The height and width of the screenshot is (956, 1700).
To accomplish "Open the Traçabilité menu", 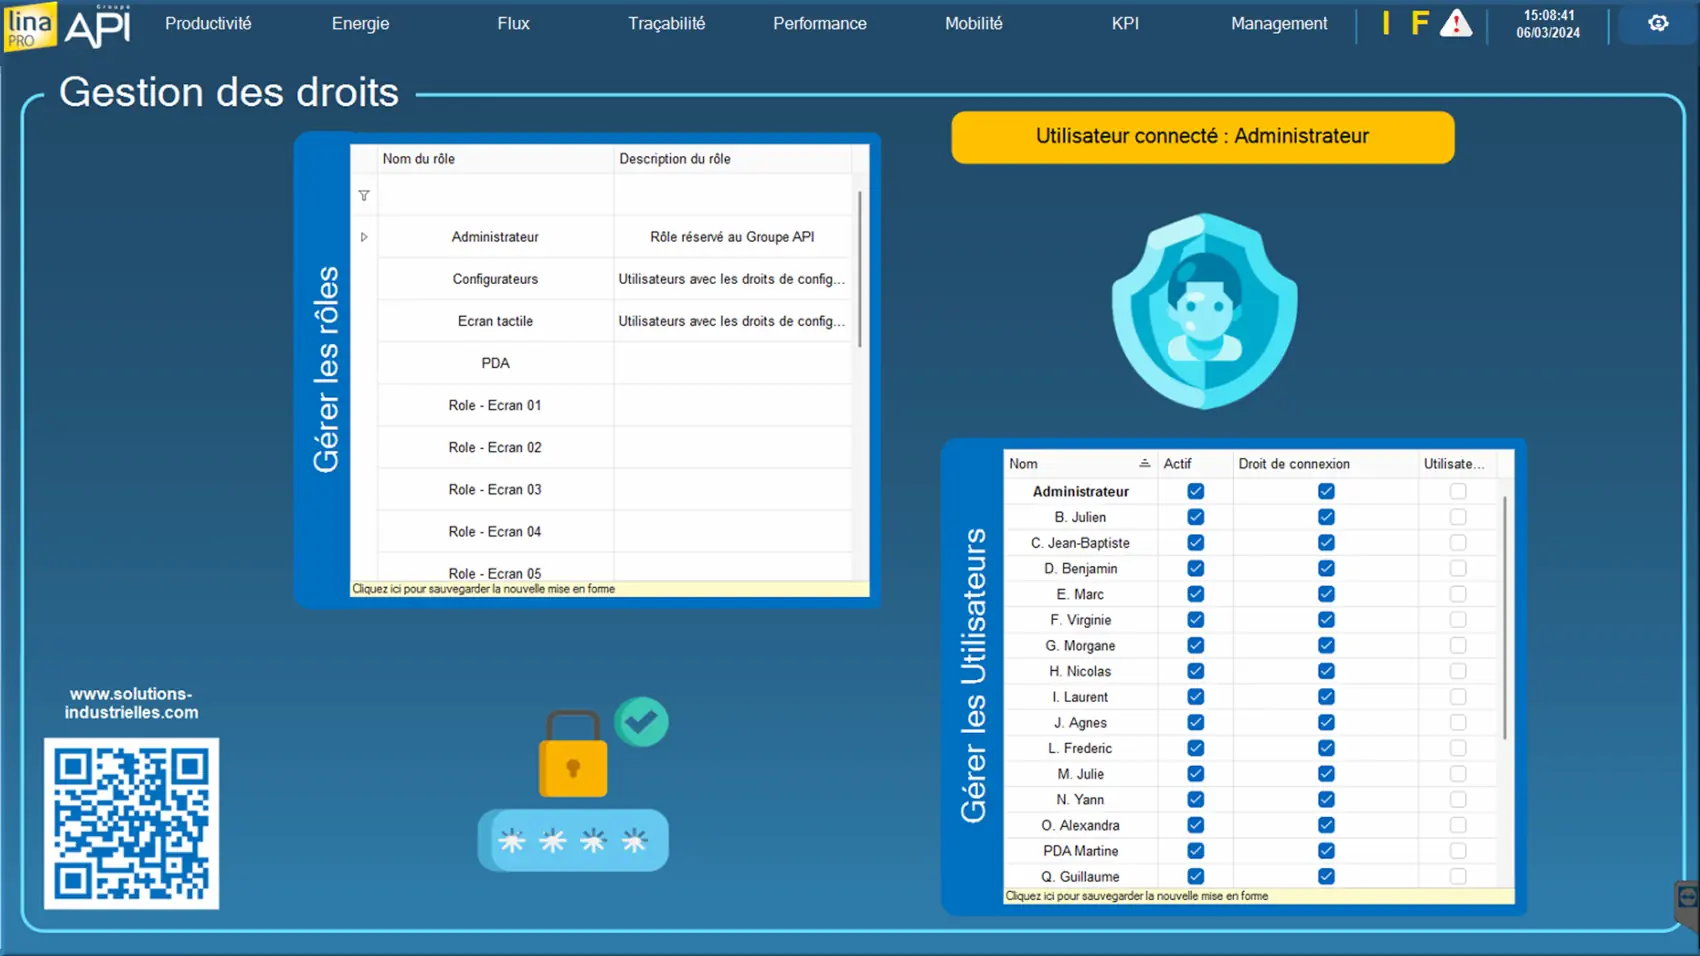I will (x=666, y=24).
